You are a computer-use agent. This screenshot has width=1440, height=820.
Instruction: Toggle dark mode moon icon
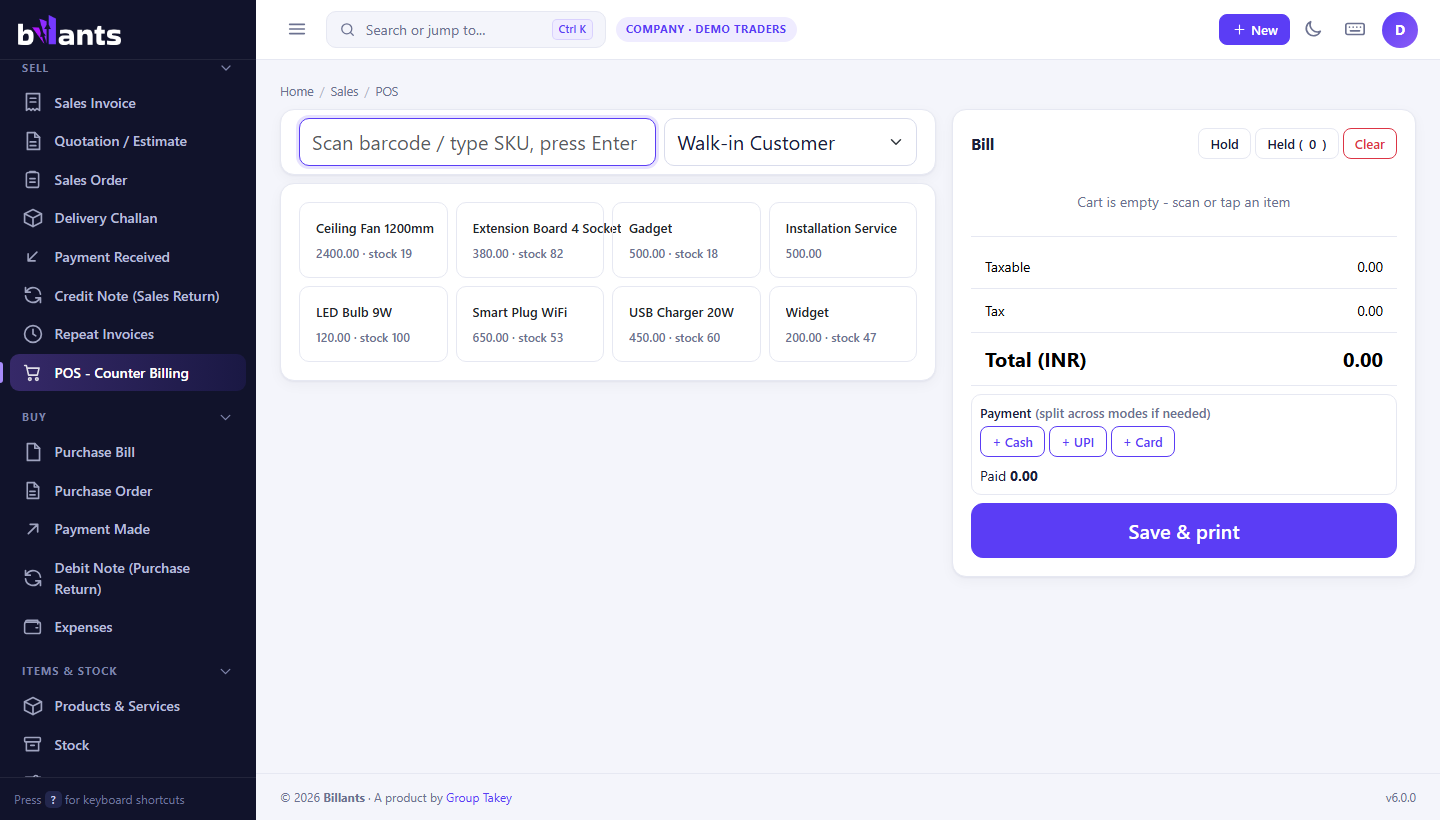tap(1314, 29)
